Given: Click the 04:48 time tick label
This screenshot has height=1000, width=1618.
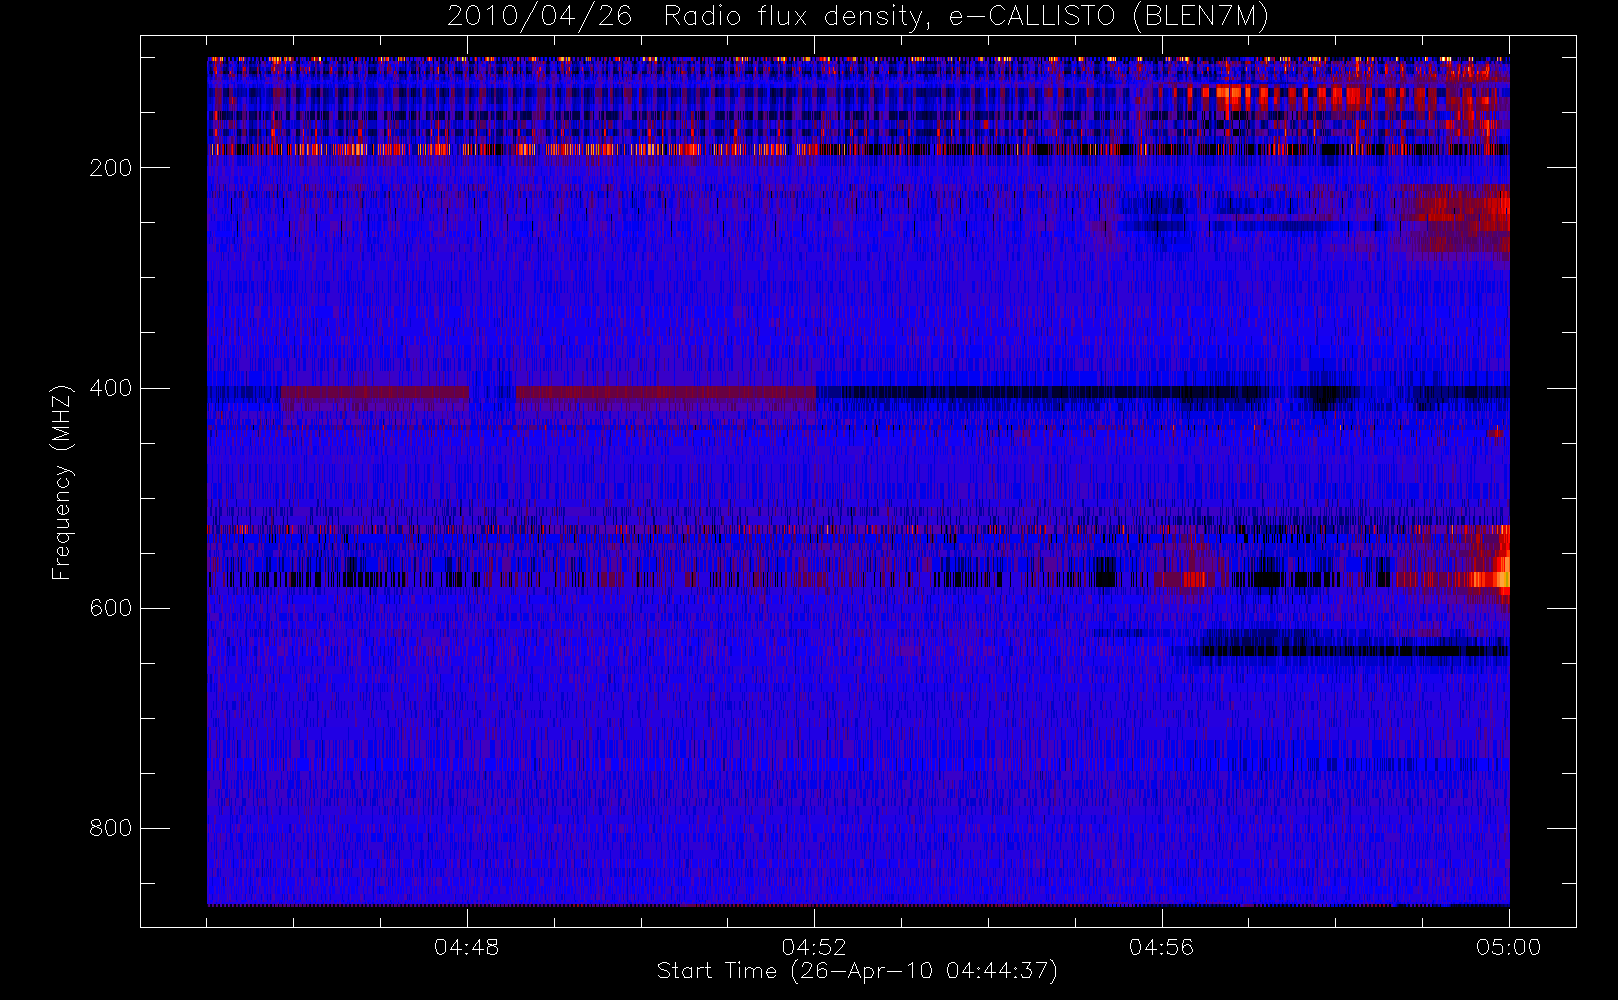Looking at the screenshot, I should click(x=467, y=947).
